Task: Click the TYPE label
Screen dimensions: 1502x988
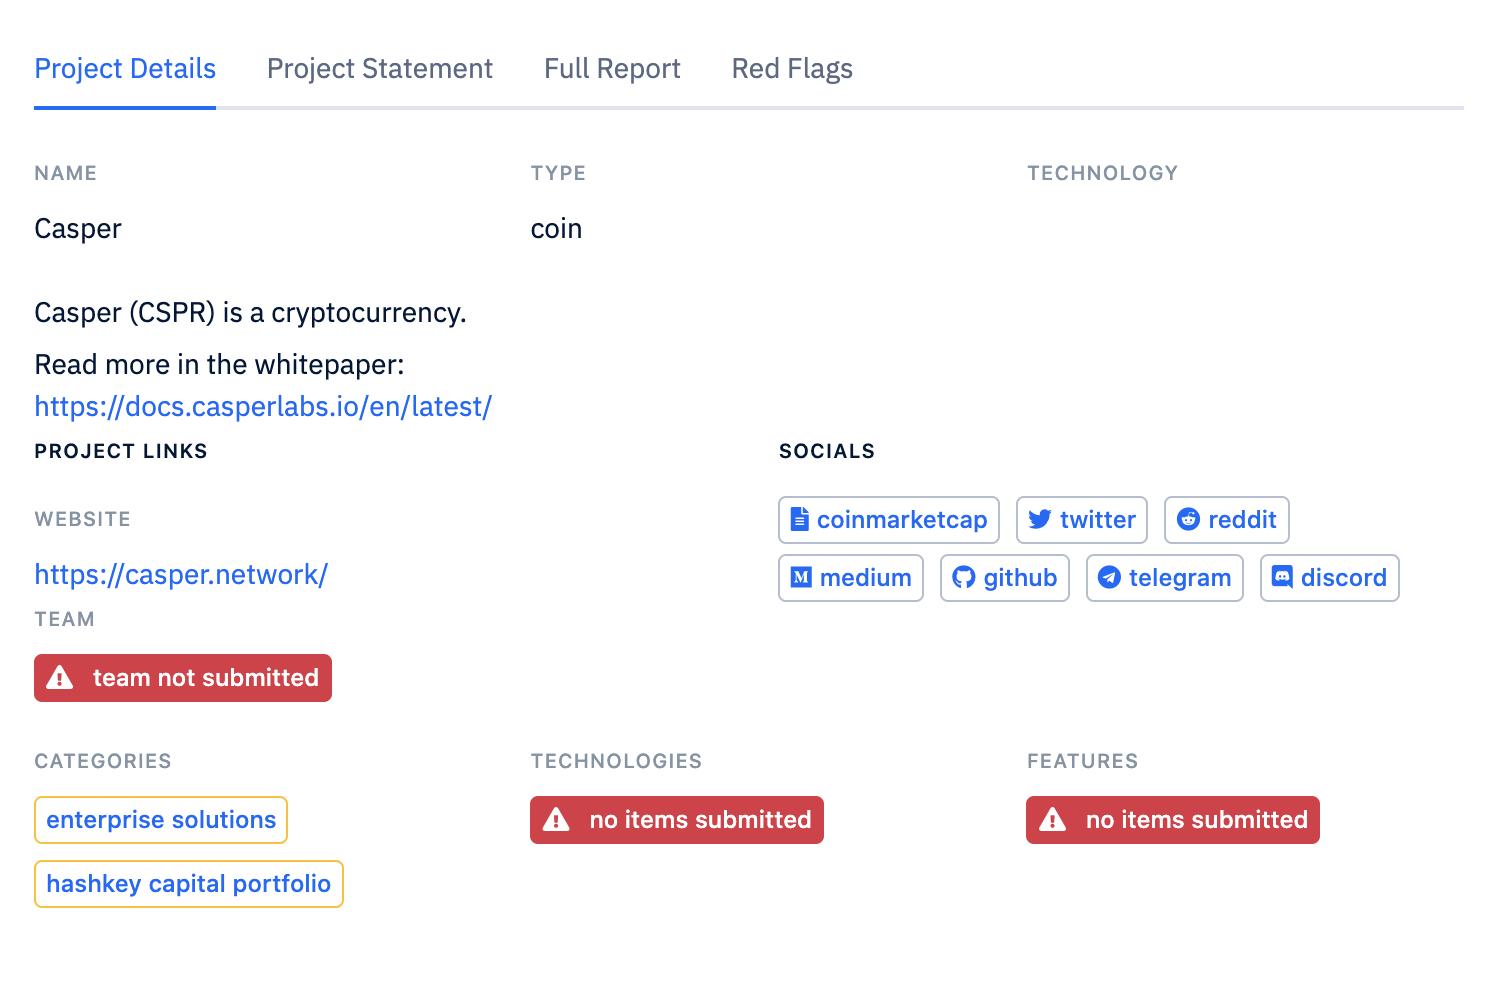Action: tap(558, 173)
